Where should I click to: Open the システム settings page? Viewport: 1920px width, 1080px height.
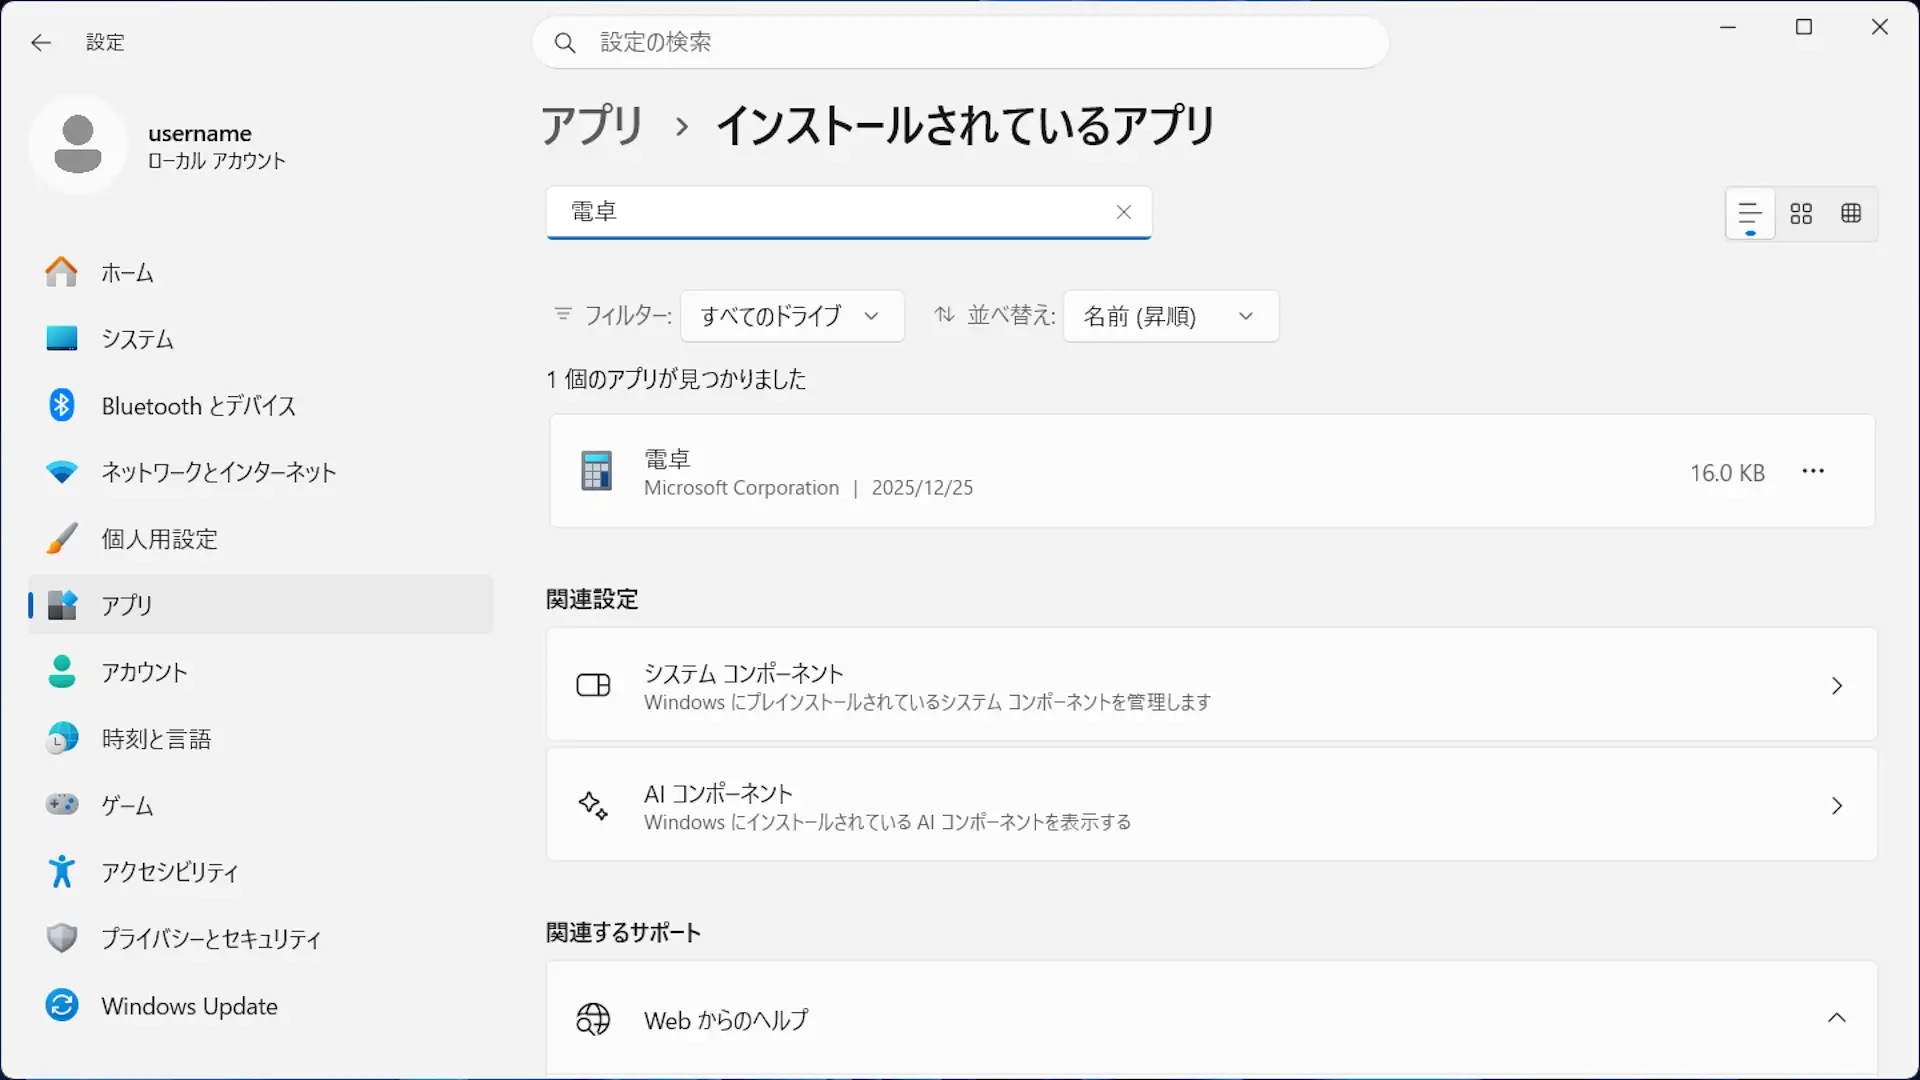pos(261,339)
